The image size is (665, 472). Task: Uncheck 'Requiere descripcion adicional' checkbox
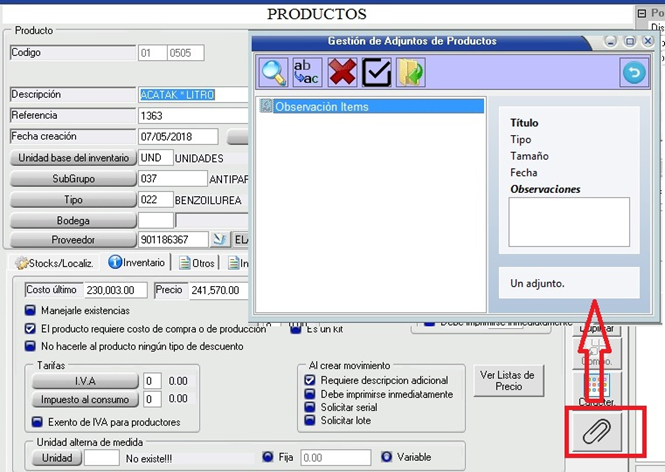tap(310, 381)
